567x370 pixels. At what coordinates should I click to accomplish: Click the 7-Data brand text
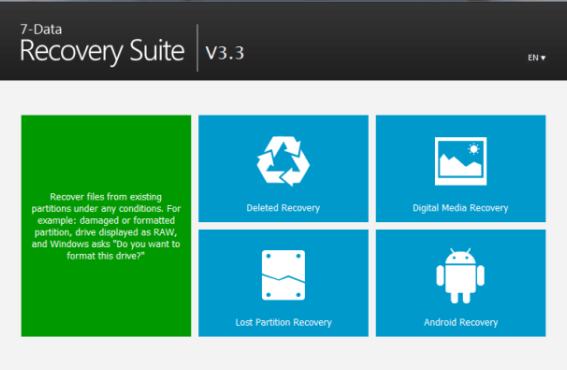coord(41,29)
